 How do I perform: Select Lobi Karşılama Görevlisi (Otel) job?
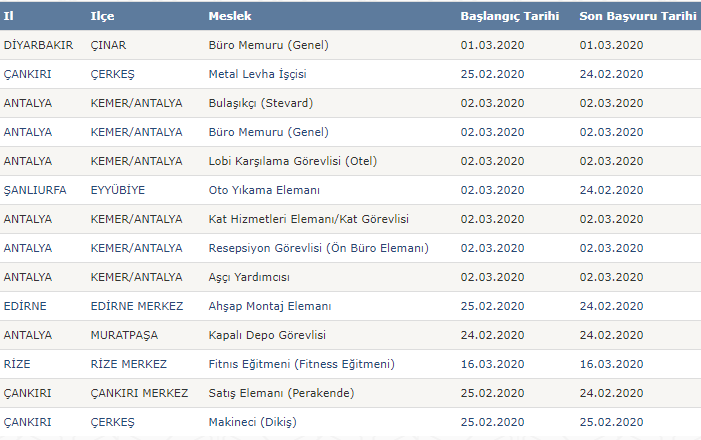pyautogui.click(x=293, y=161)
